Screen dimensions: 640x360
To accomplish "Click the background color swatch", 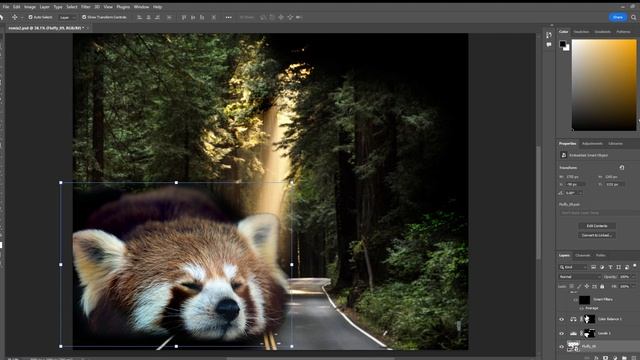I will [x=567, y=48].
